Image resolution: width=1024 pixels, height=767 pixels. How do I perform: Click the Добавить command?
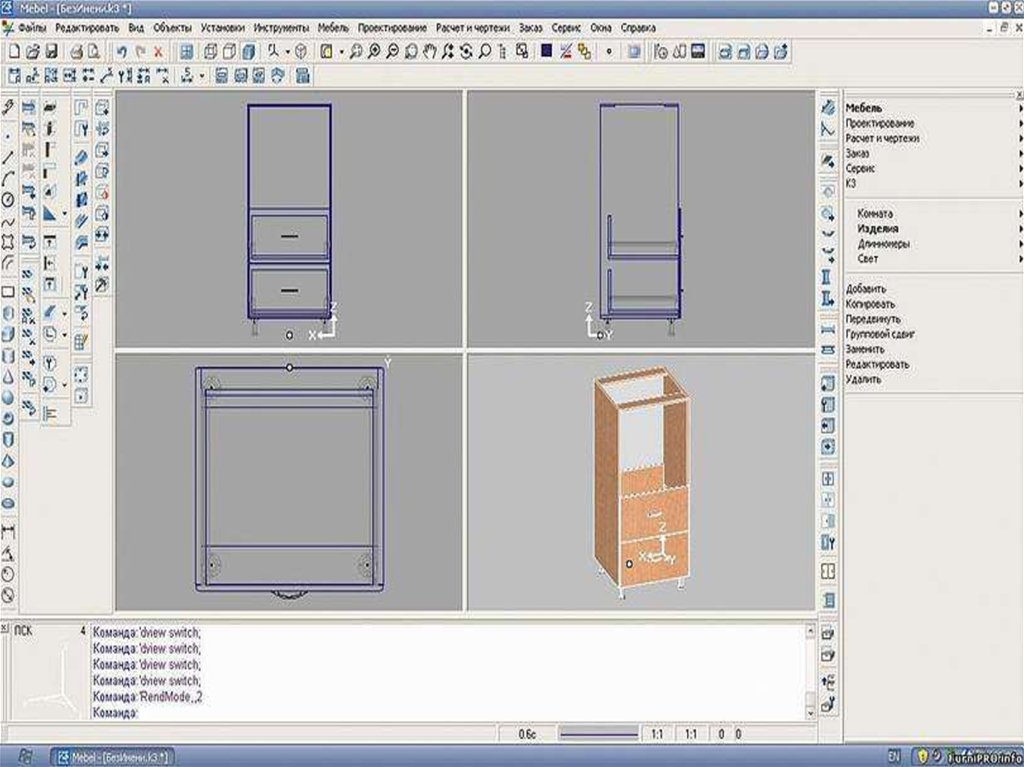[865, 289]
